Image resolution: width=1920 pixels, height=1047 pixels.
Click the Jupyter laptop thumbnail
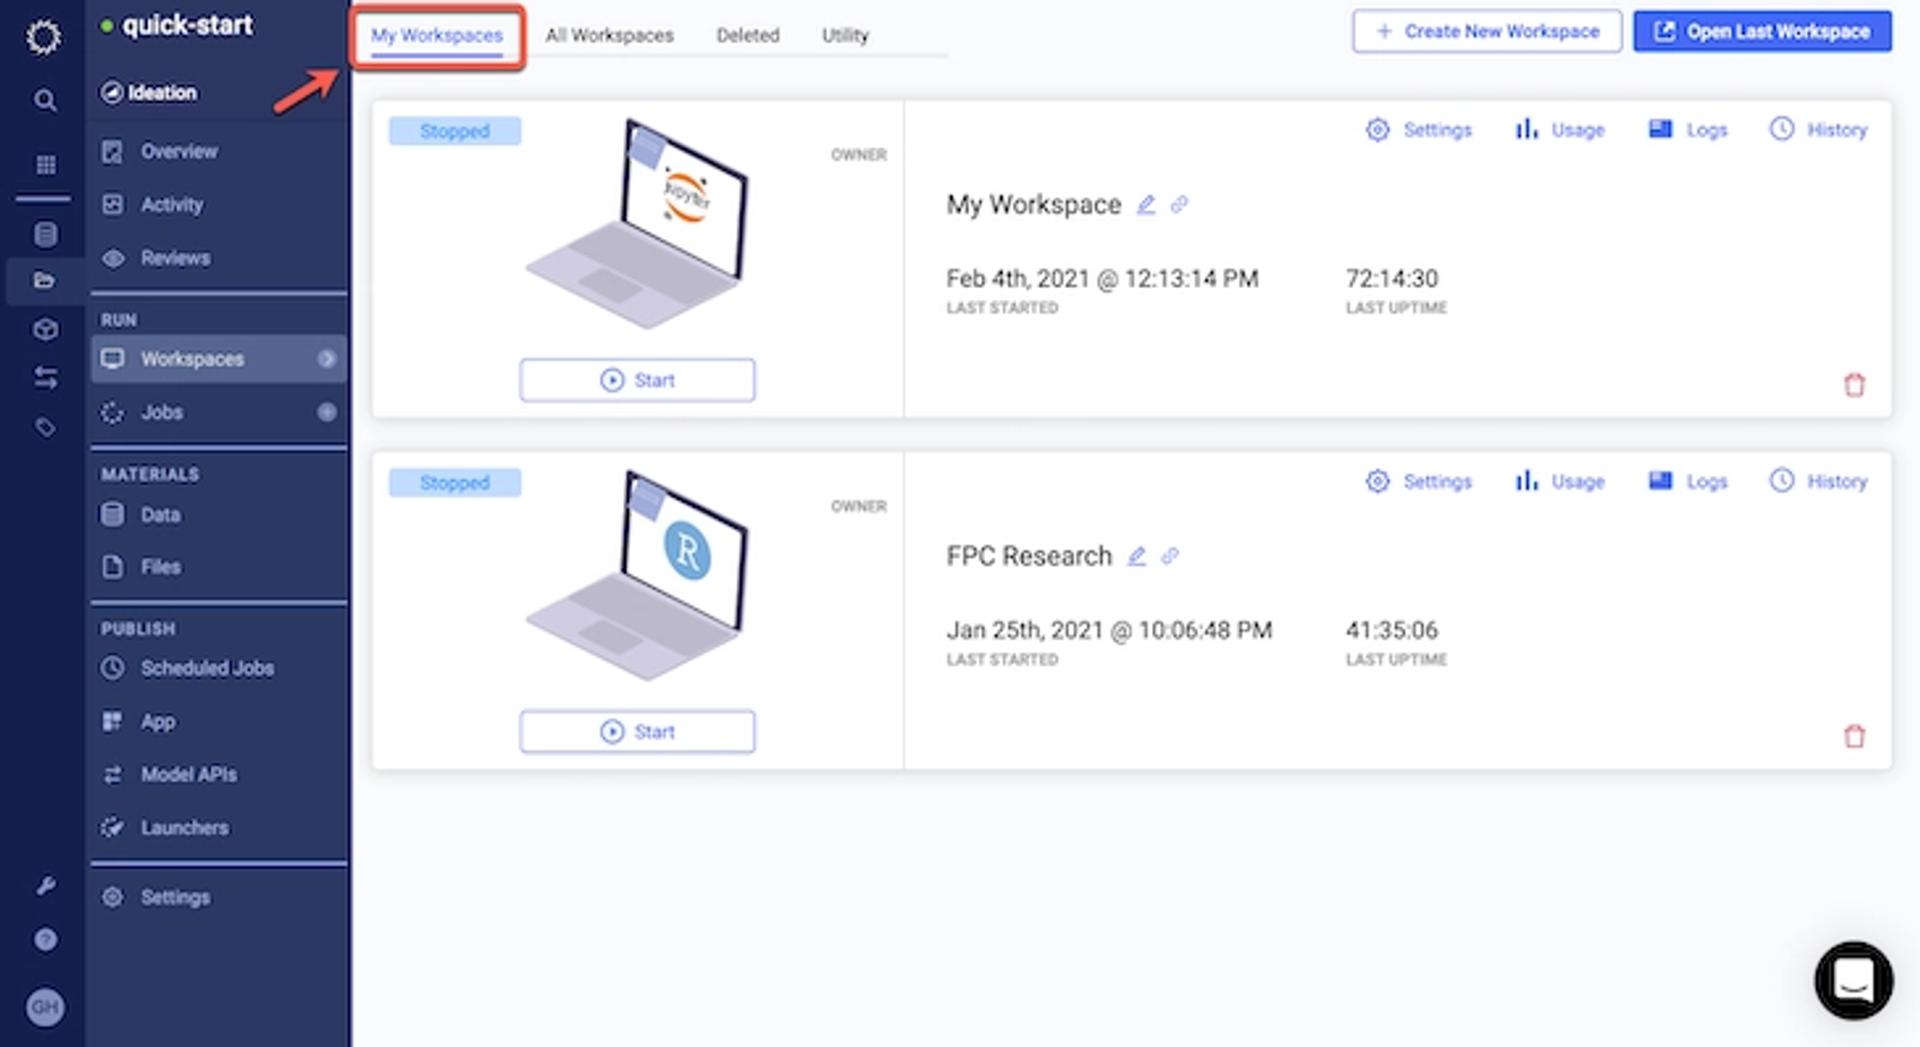(x=638, y=223)
